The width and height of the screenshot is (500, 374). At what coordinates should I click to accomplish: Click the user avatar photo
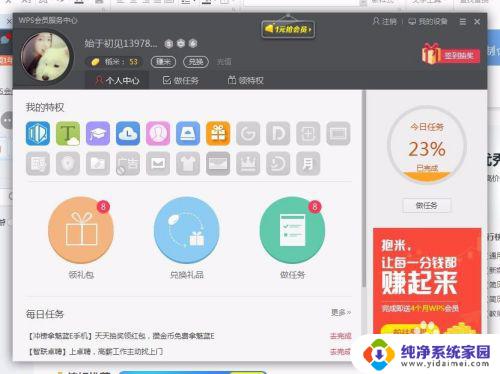click(x=45, y=57)
